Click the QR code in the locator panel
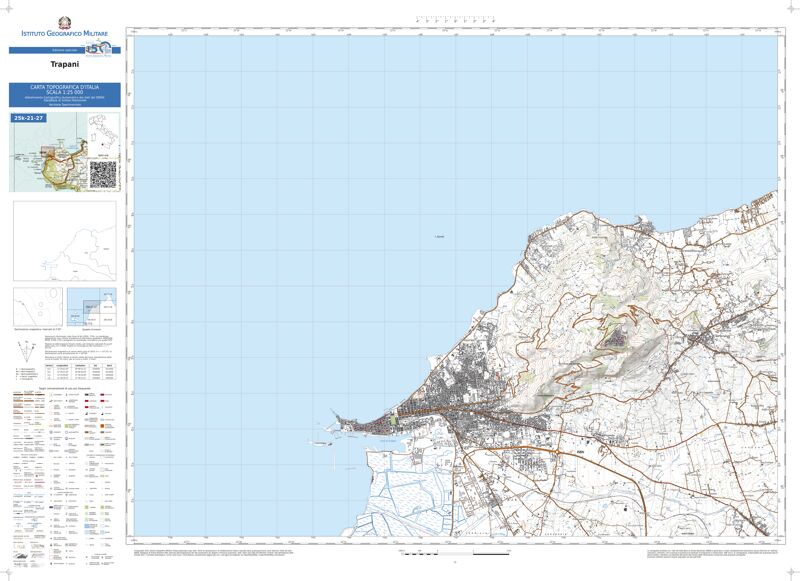 [x=103, y=174]
